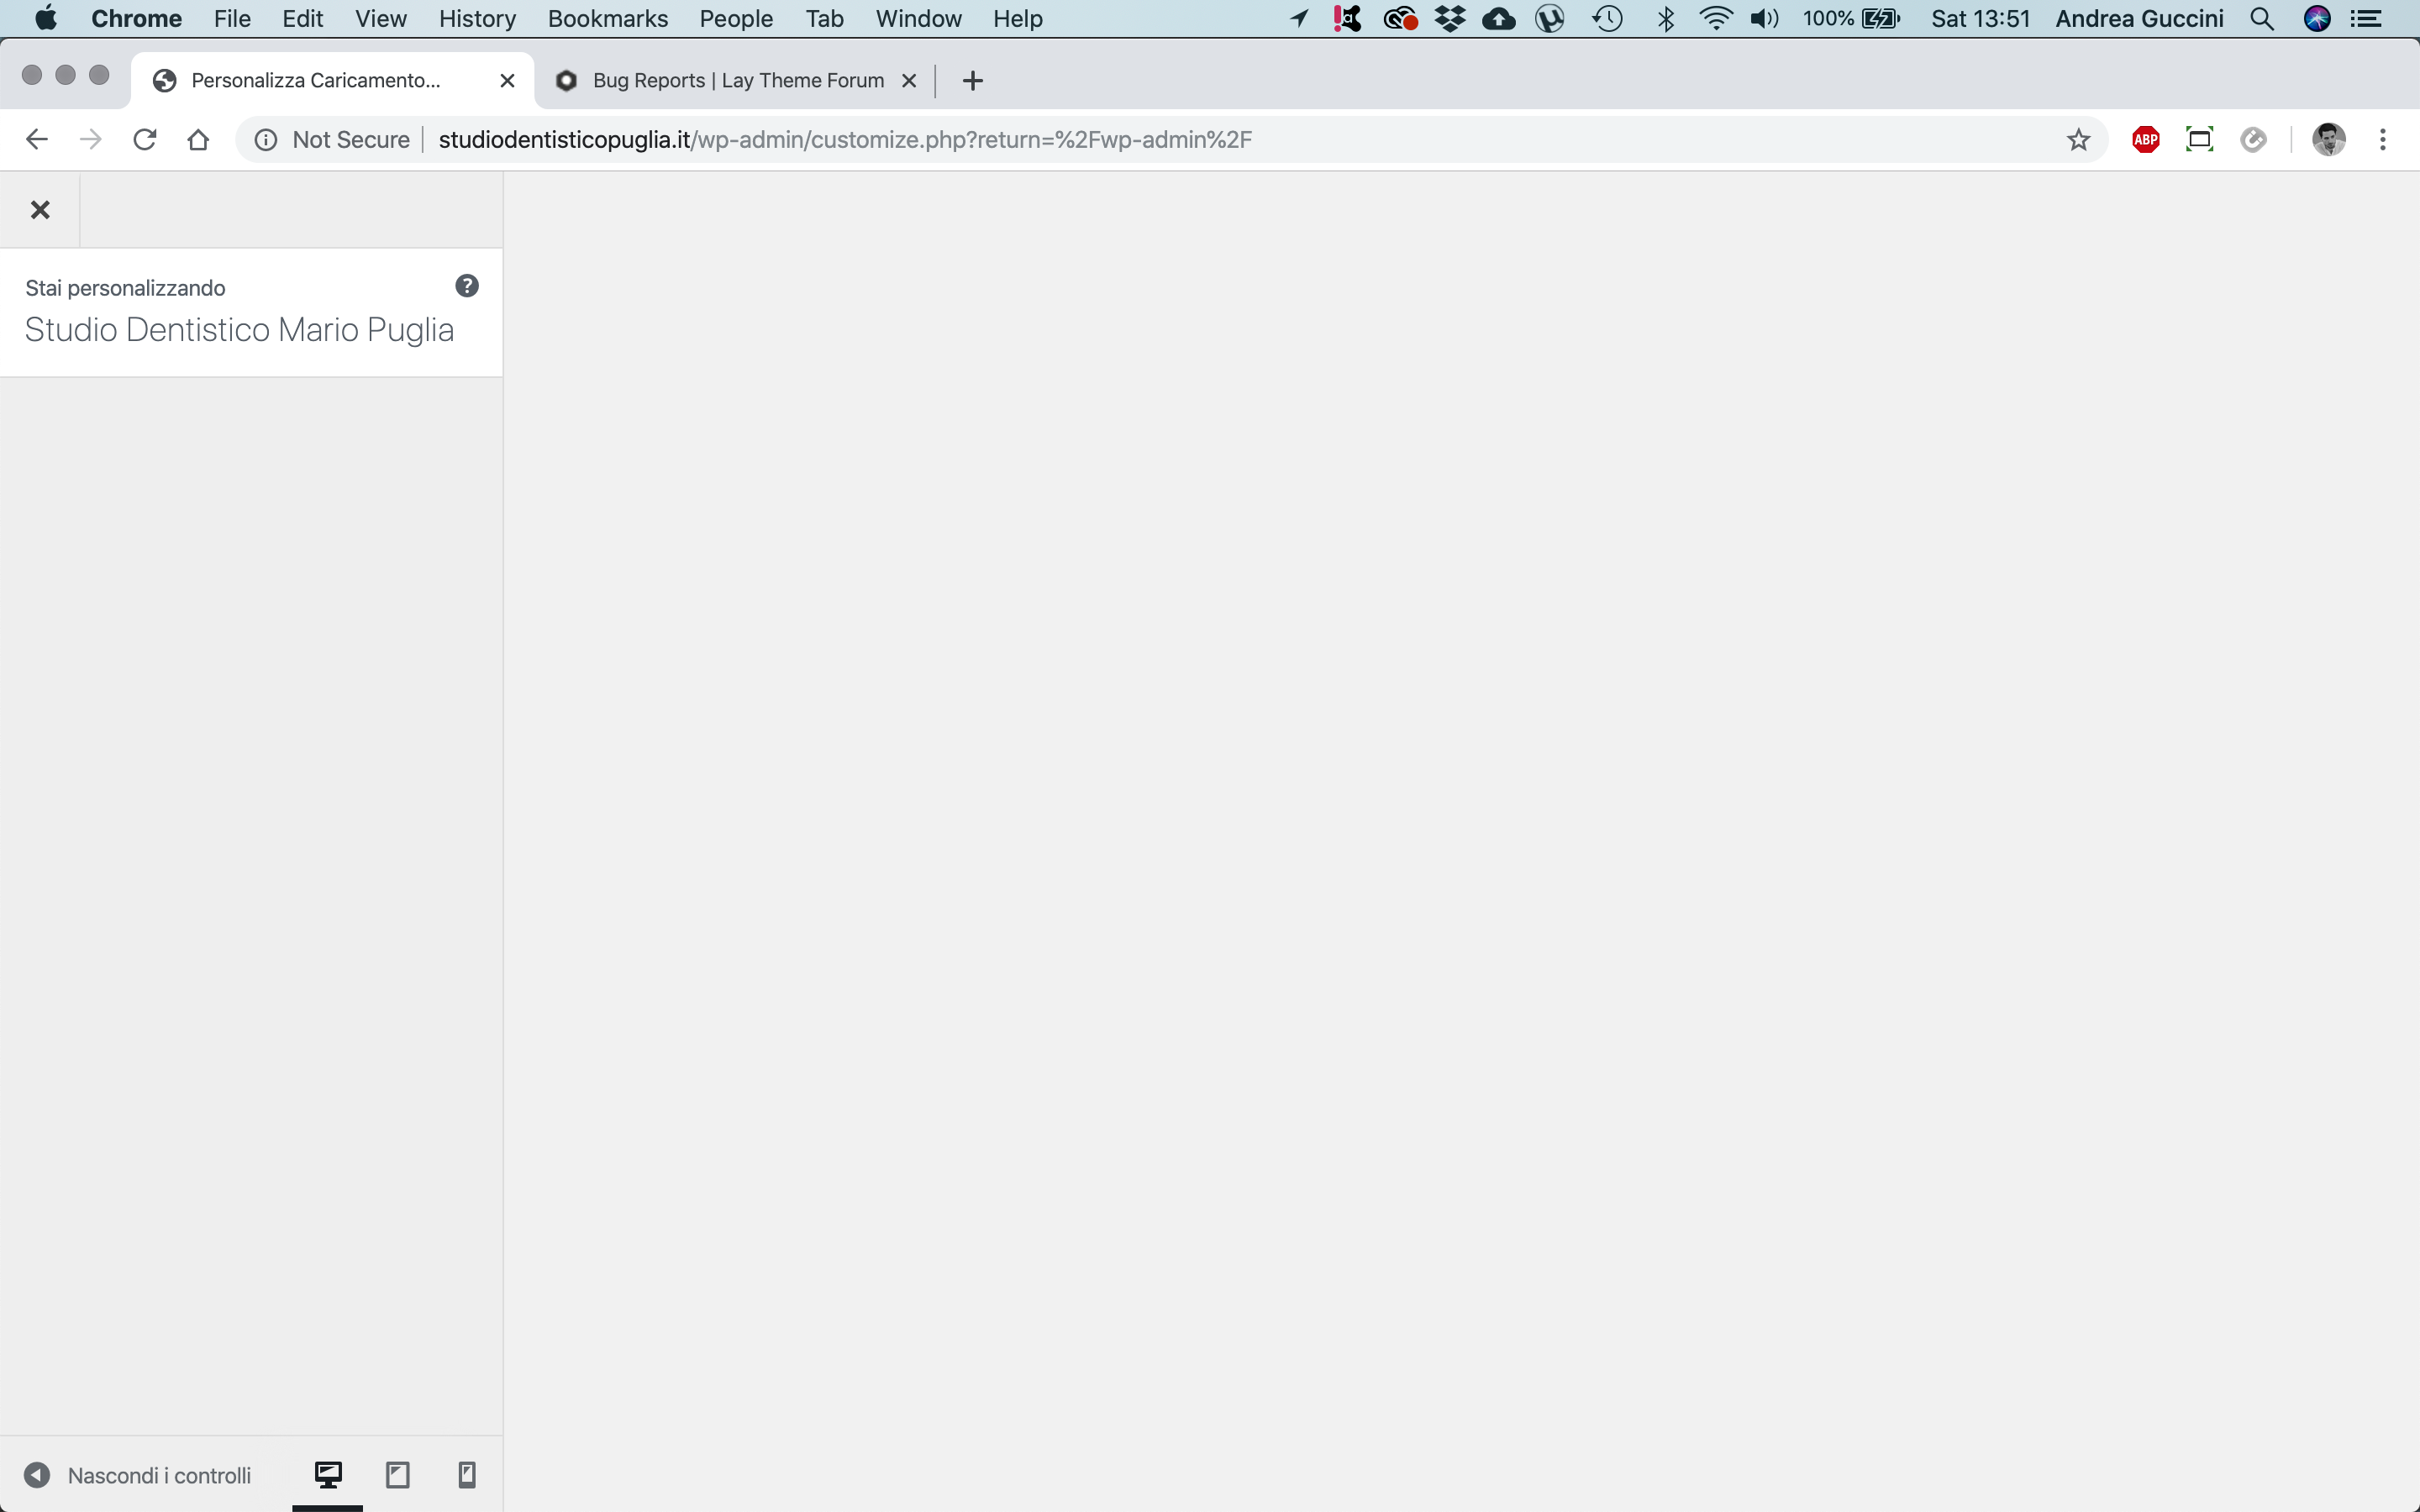
Task: Reload the current page
Action: (145, 140)
